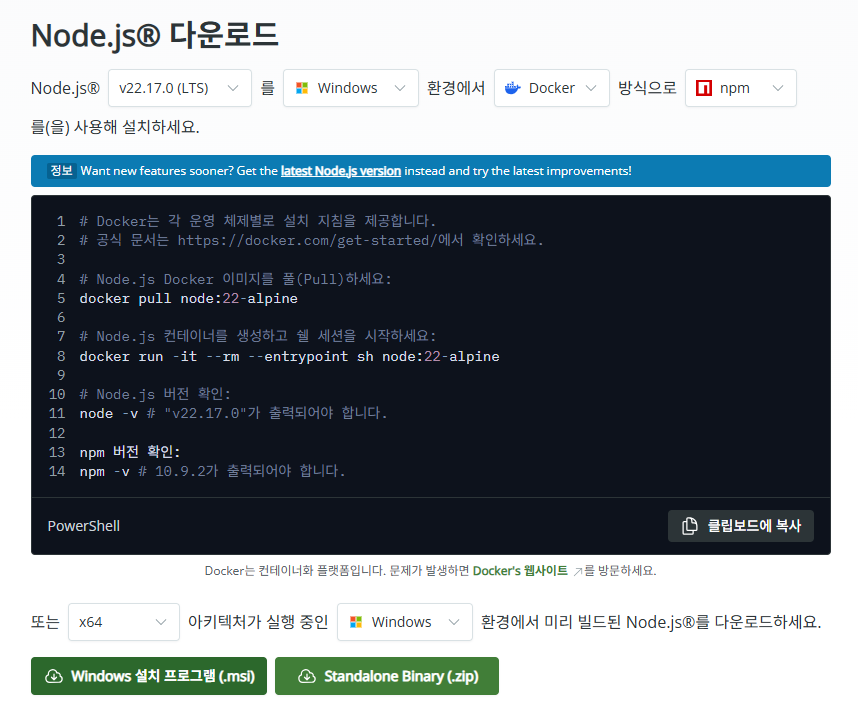This screenshot has height=712, width=858.
Task: Download Windows 설치 프로그램 (.msi)
Action: 149,676
